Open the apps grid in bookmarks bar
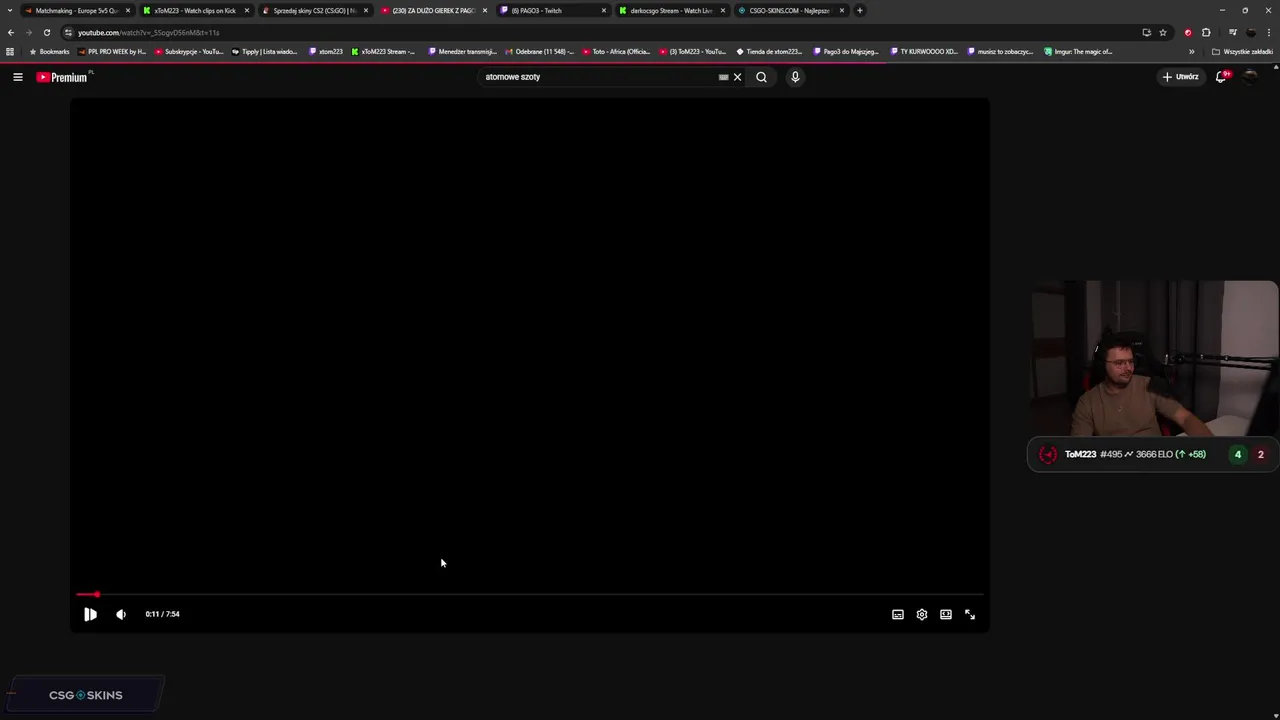1280x720 pixels. click(x=10, y=52)
